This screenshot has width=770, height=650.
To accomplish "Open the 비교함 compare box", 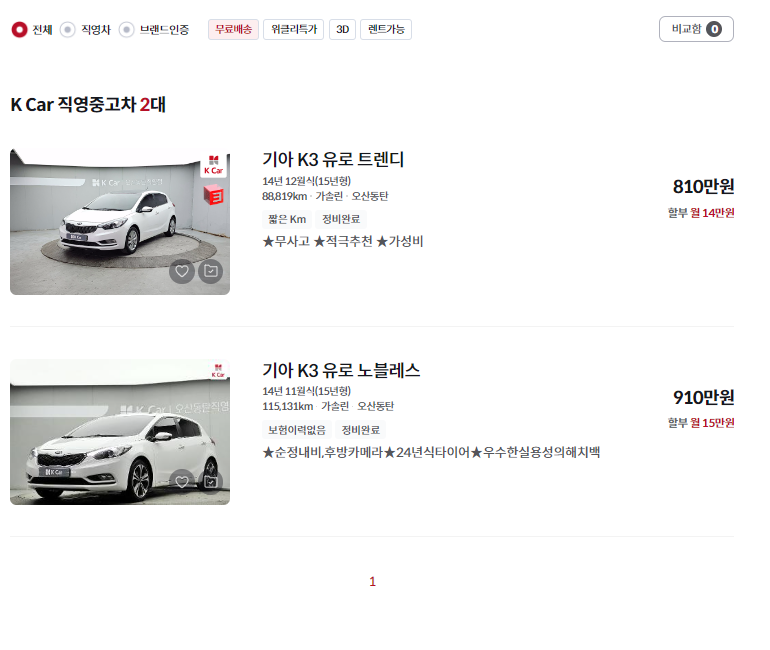I will (x=696, y=29).
